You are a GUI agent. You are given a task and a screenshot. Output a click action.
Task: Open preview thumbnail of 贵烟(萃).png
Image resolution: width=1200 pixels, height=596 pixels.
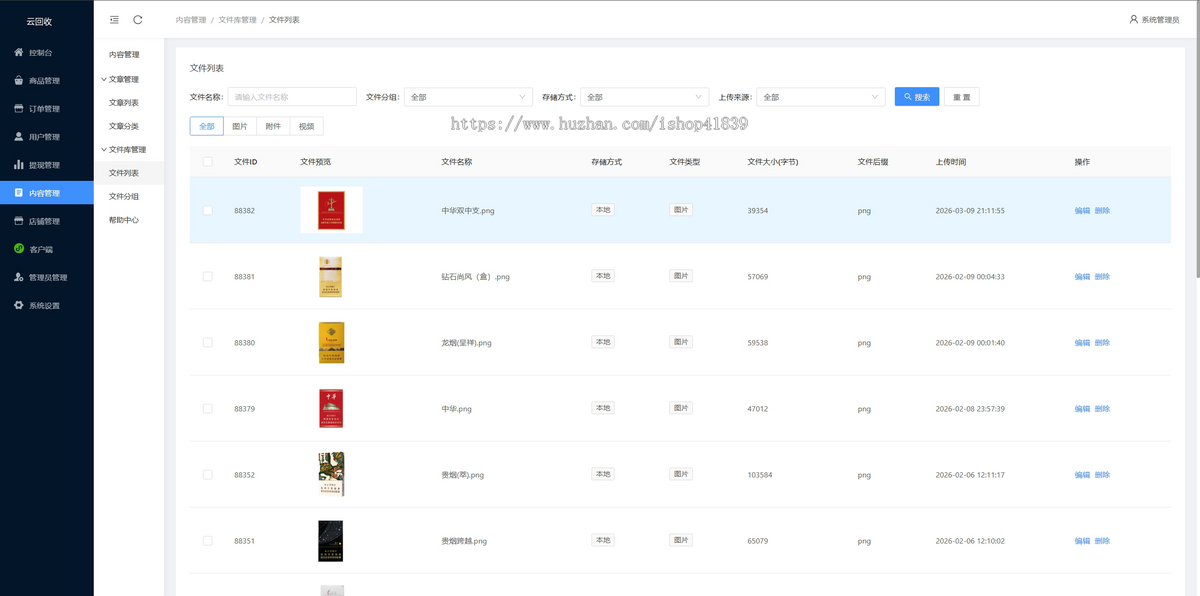pyautogui.click(x=331, y=474)
